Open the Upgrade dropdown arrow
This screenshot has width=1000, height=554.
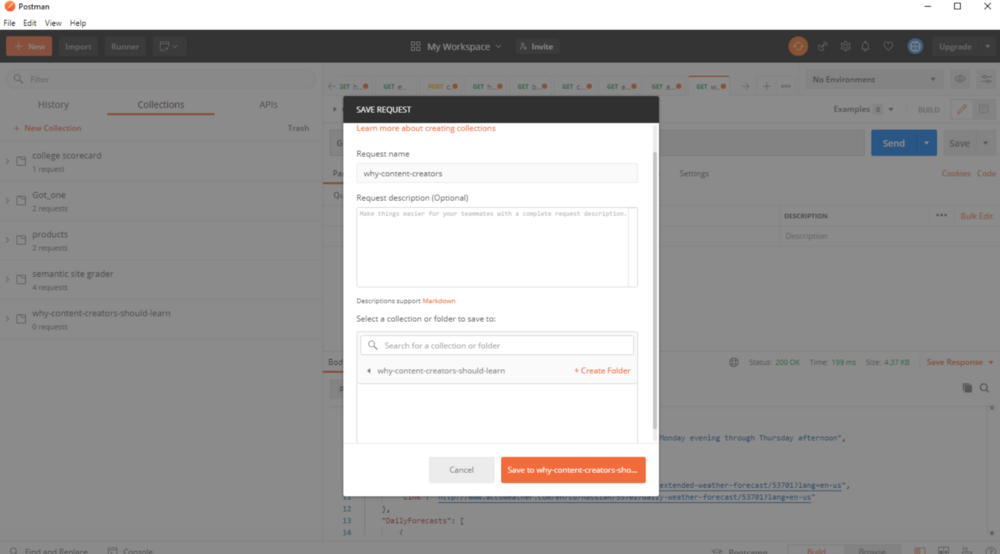987,47
